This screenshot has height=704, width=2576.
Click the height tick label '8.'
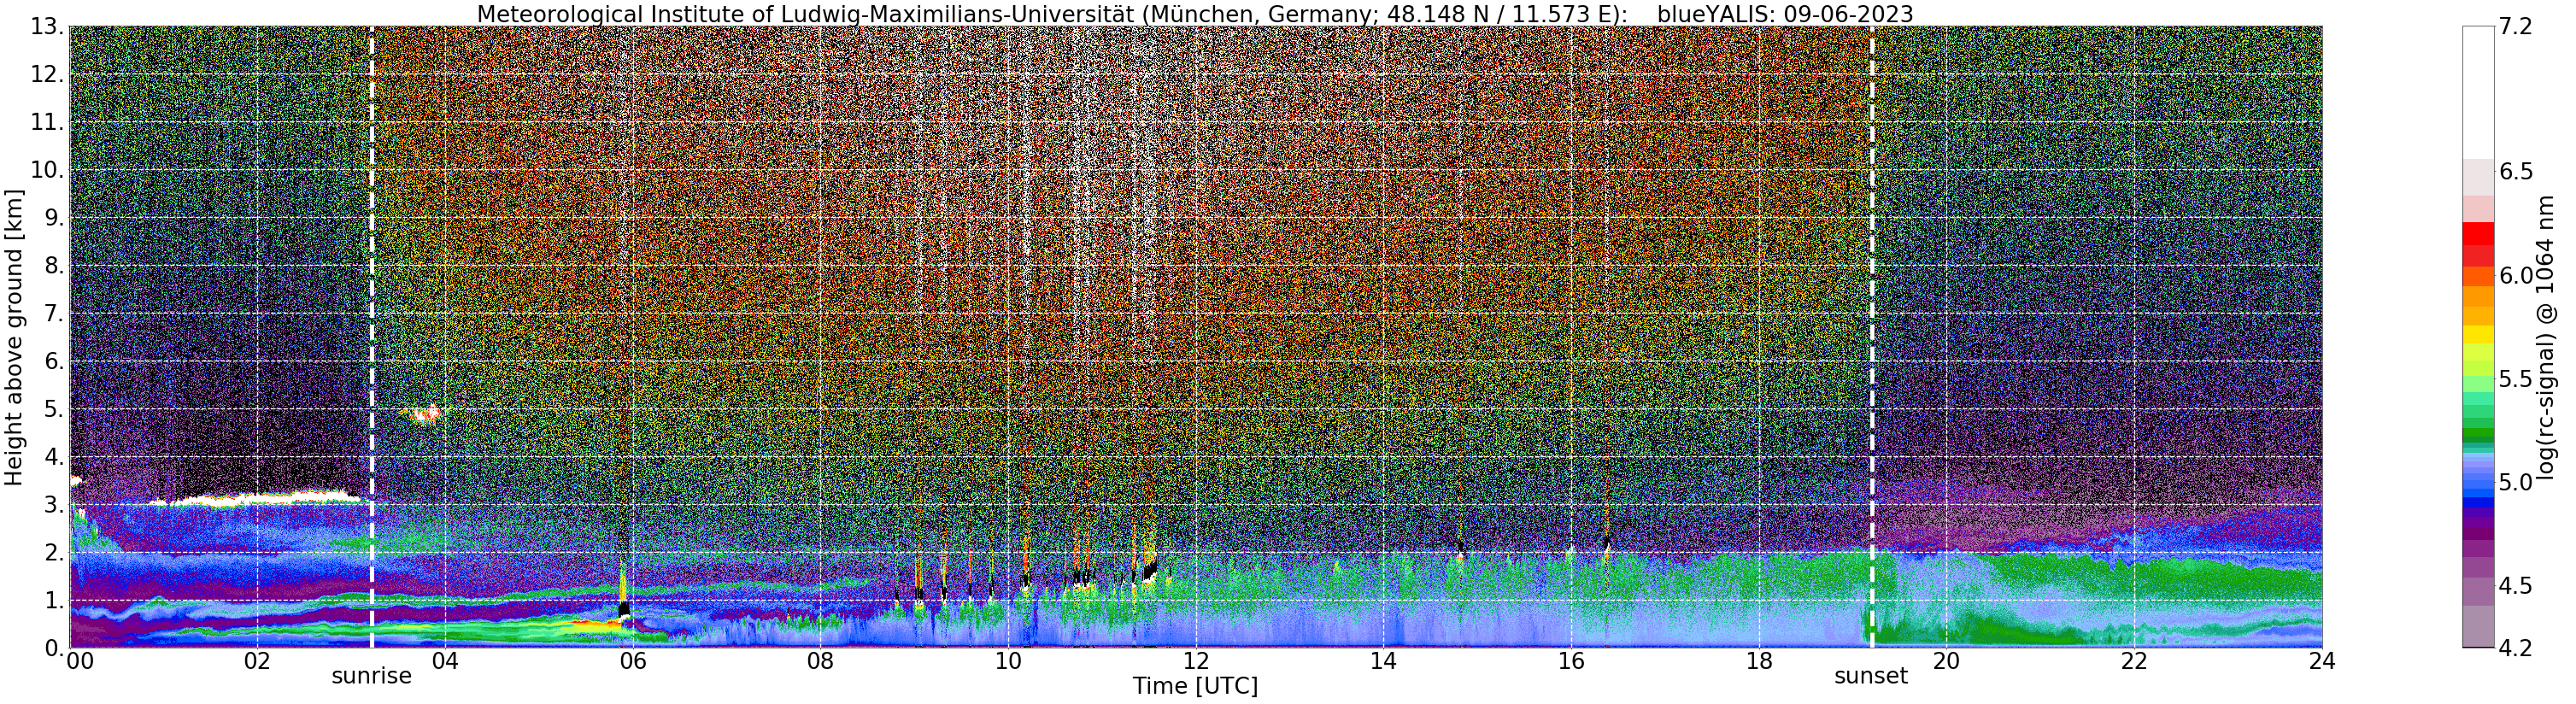52,266
